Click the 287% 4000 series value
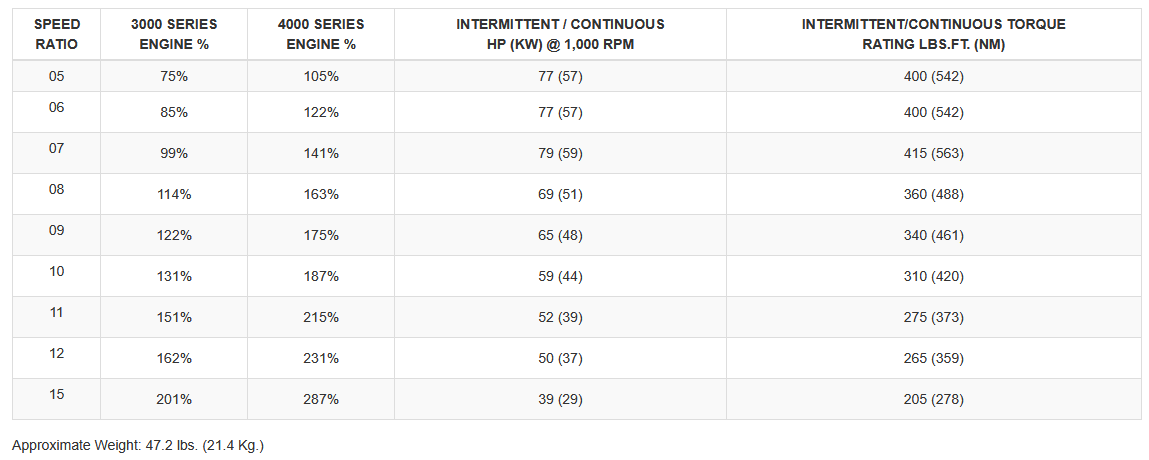Screen dimensions: 1149x460 321,399
